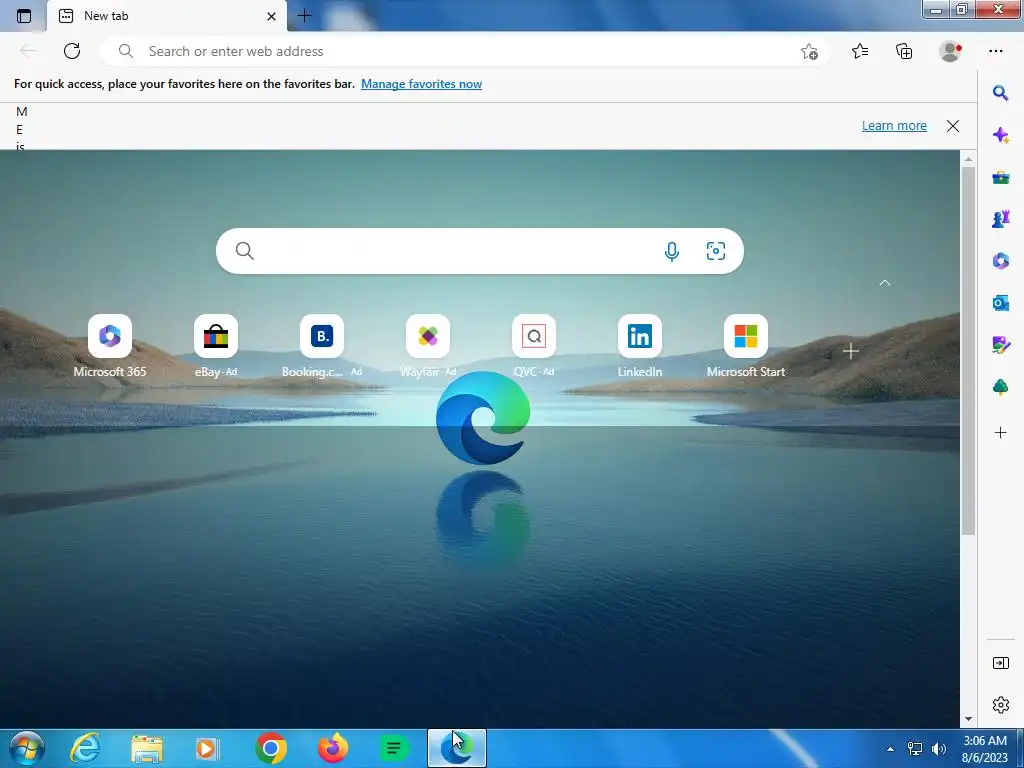Viewport: 1024px width, 768px height.
Task: Open the eBay quick link
Action: click(x=216, y=346)
